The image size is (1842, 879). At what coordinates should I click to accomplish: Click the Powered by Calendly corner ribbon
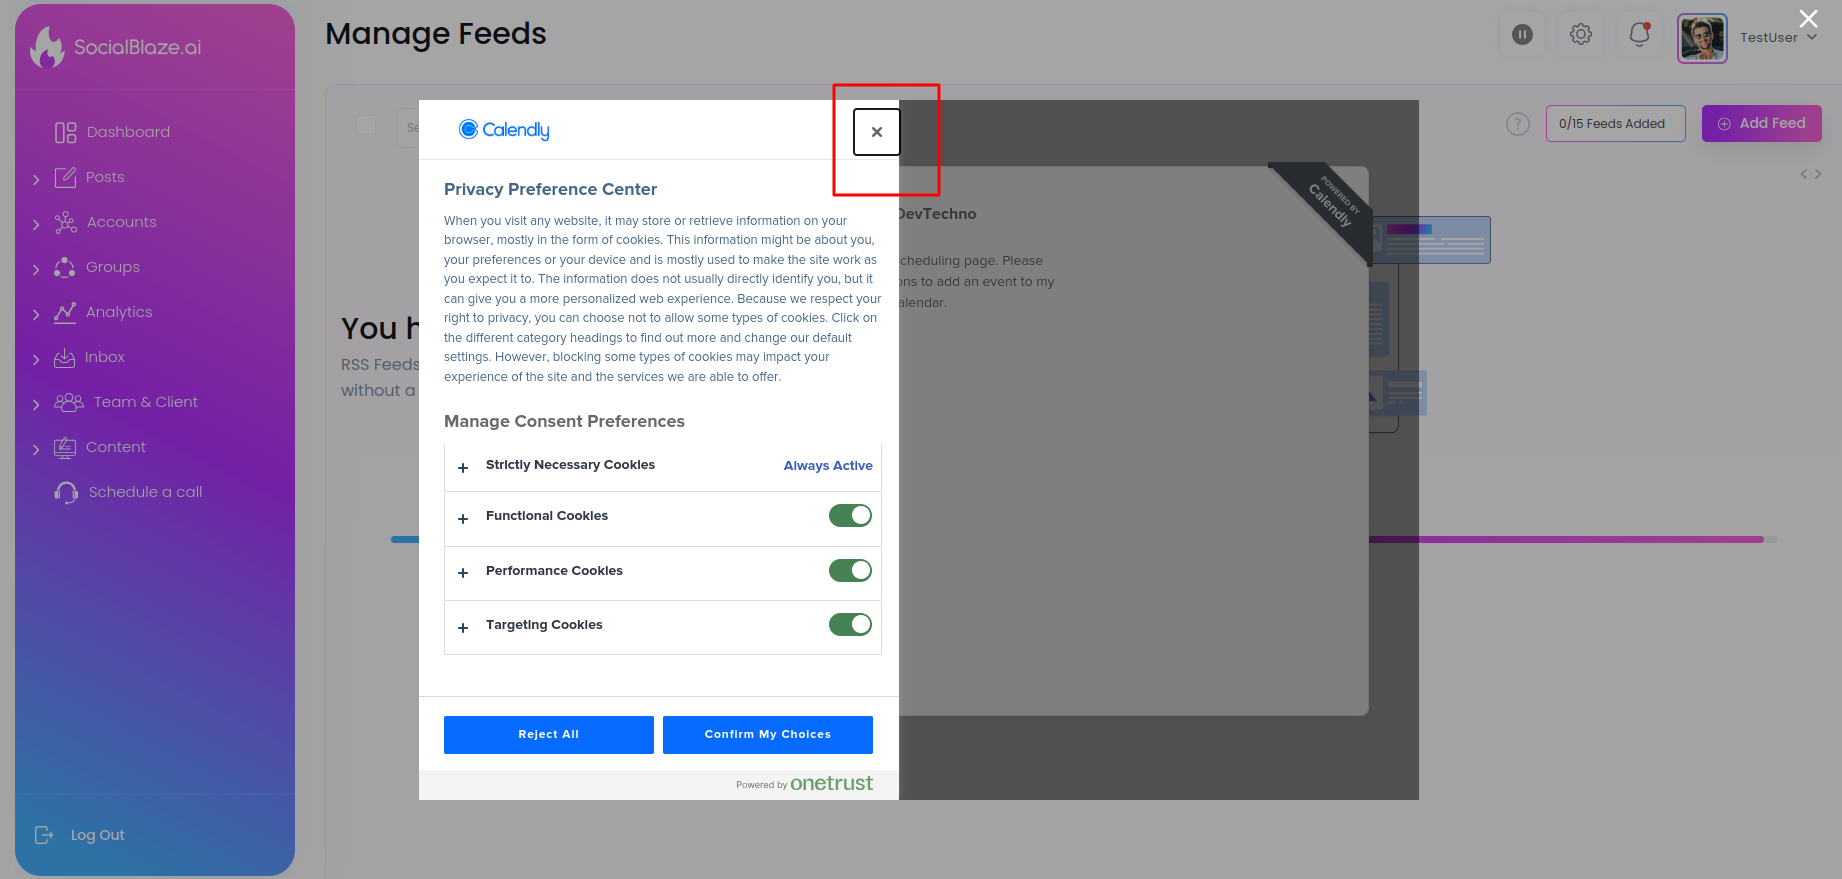tap(1332, 203)
